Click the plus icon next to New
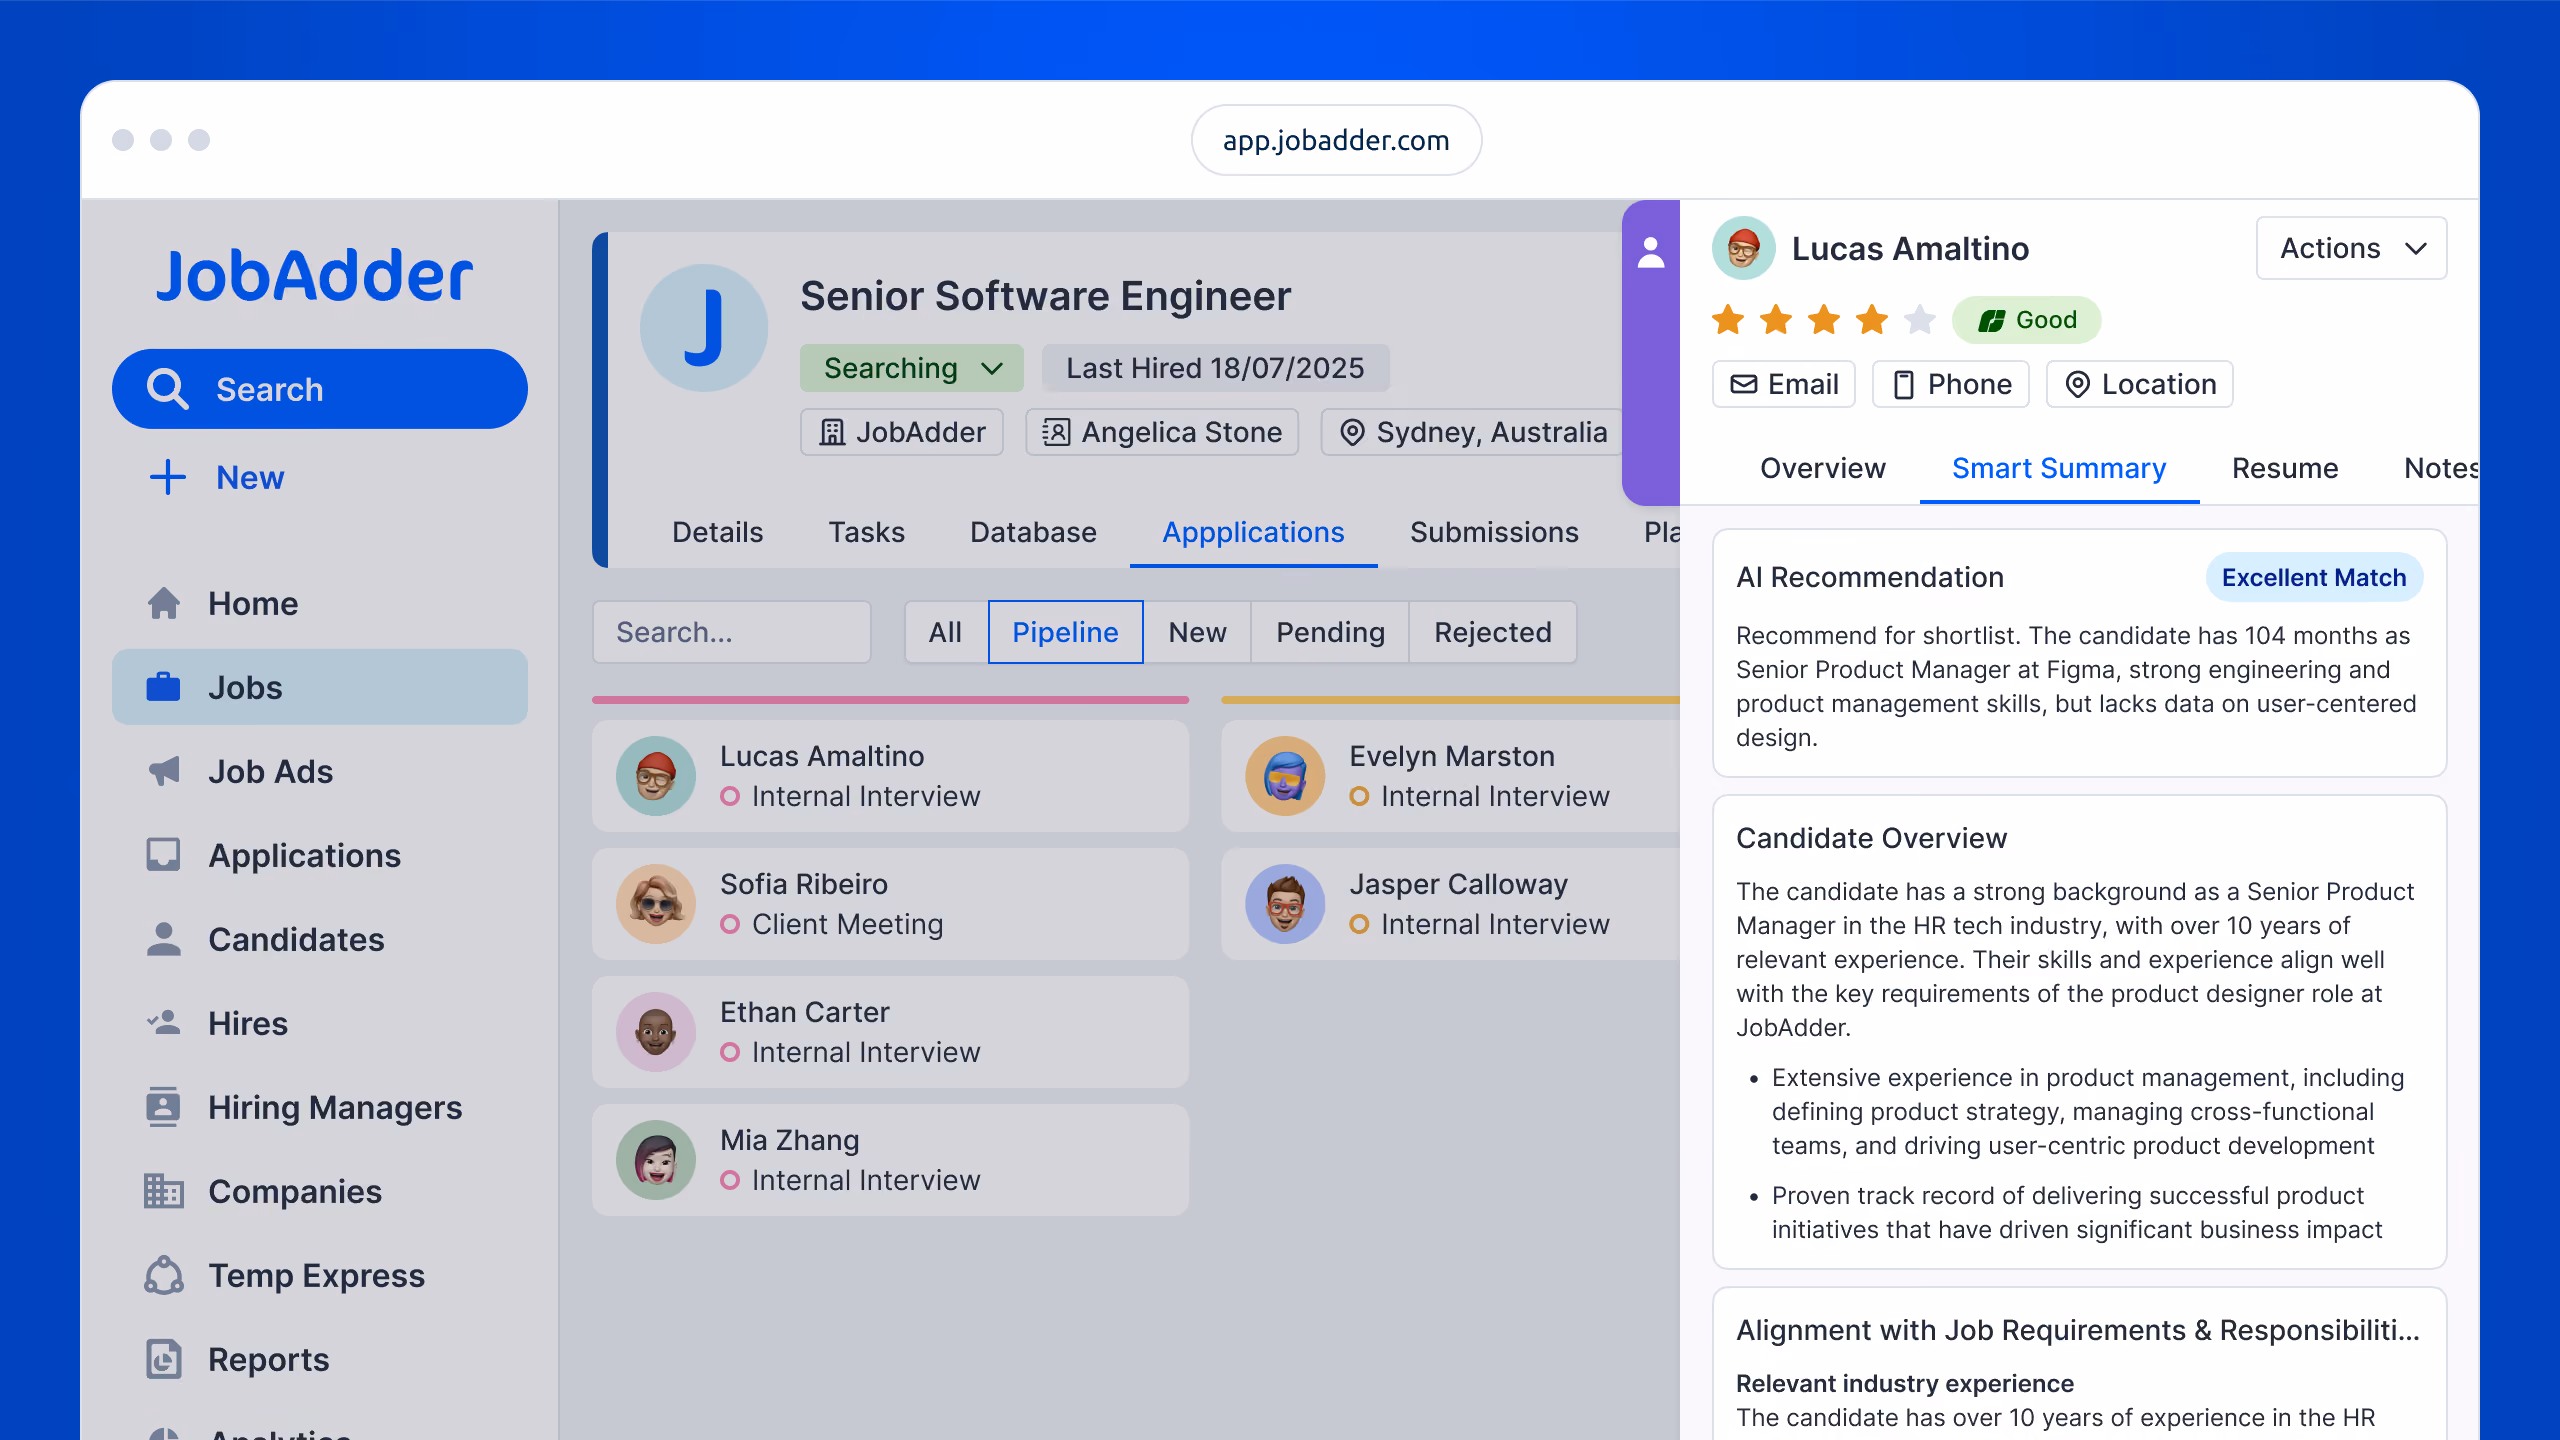 (x=168, y=477)
